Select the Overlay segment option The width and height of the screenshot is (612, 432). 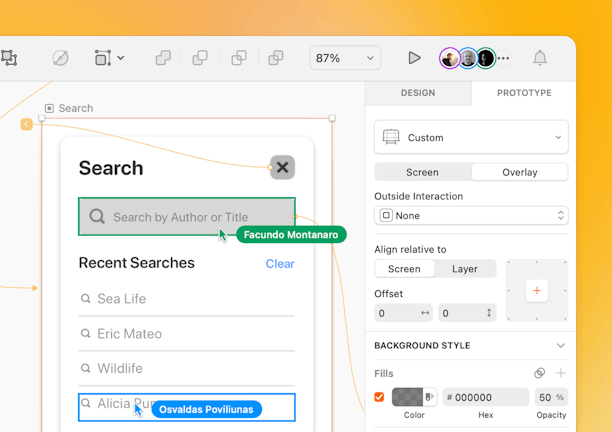pos(519,172)
